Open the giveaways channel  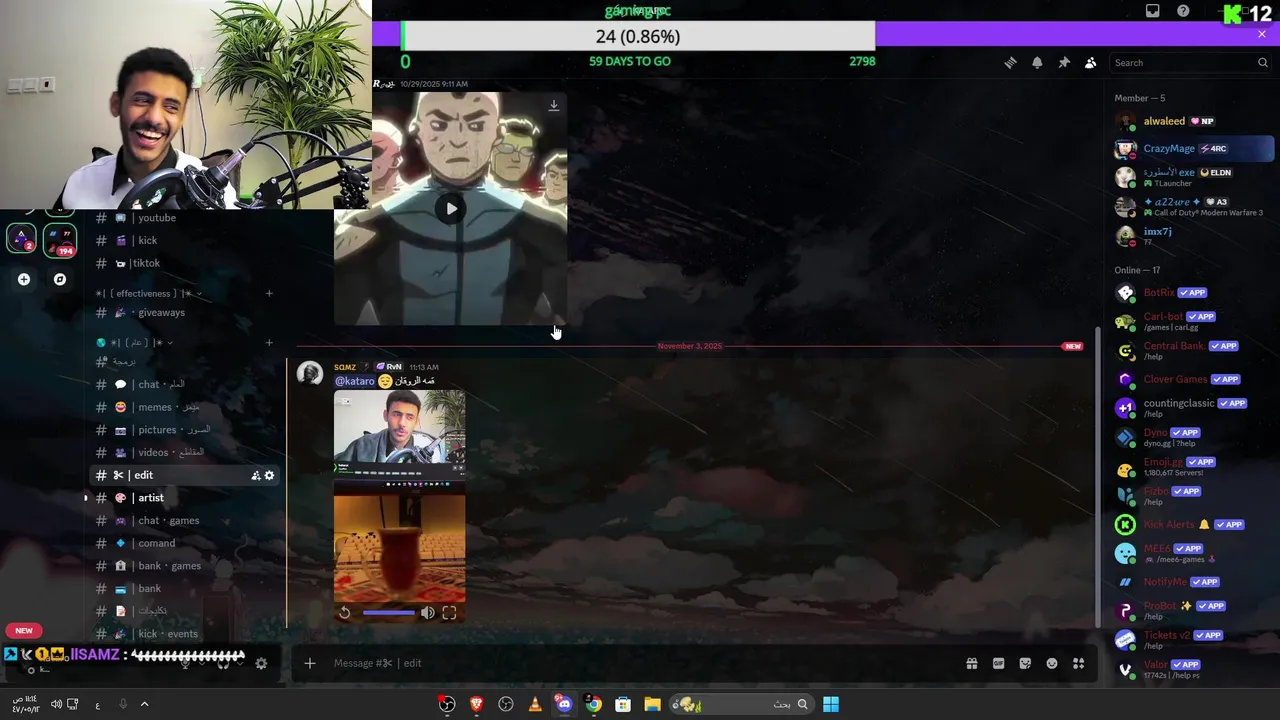click(x=183, y=312)
